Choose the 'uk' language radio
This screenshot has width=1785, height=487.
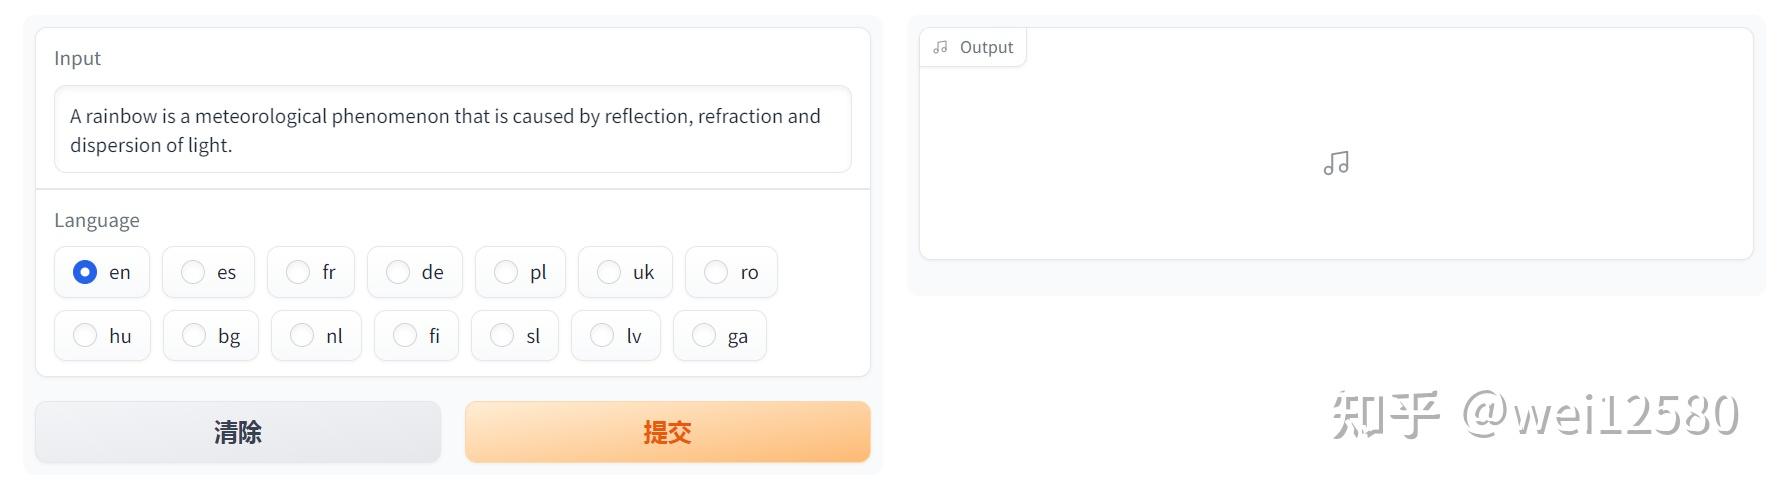click(x=609, y=272)
